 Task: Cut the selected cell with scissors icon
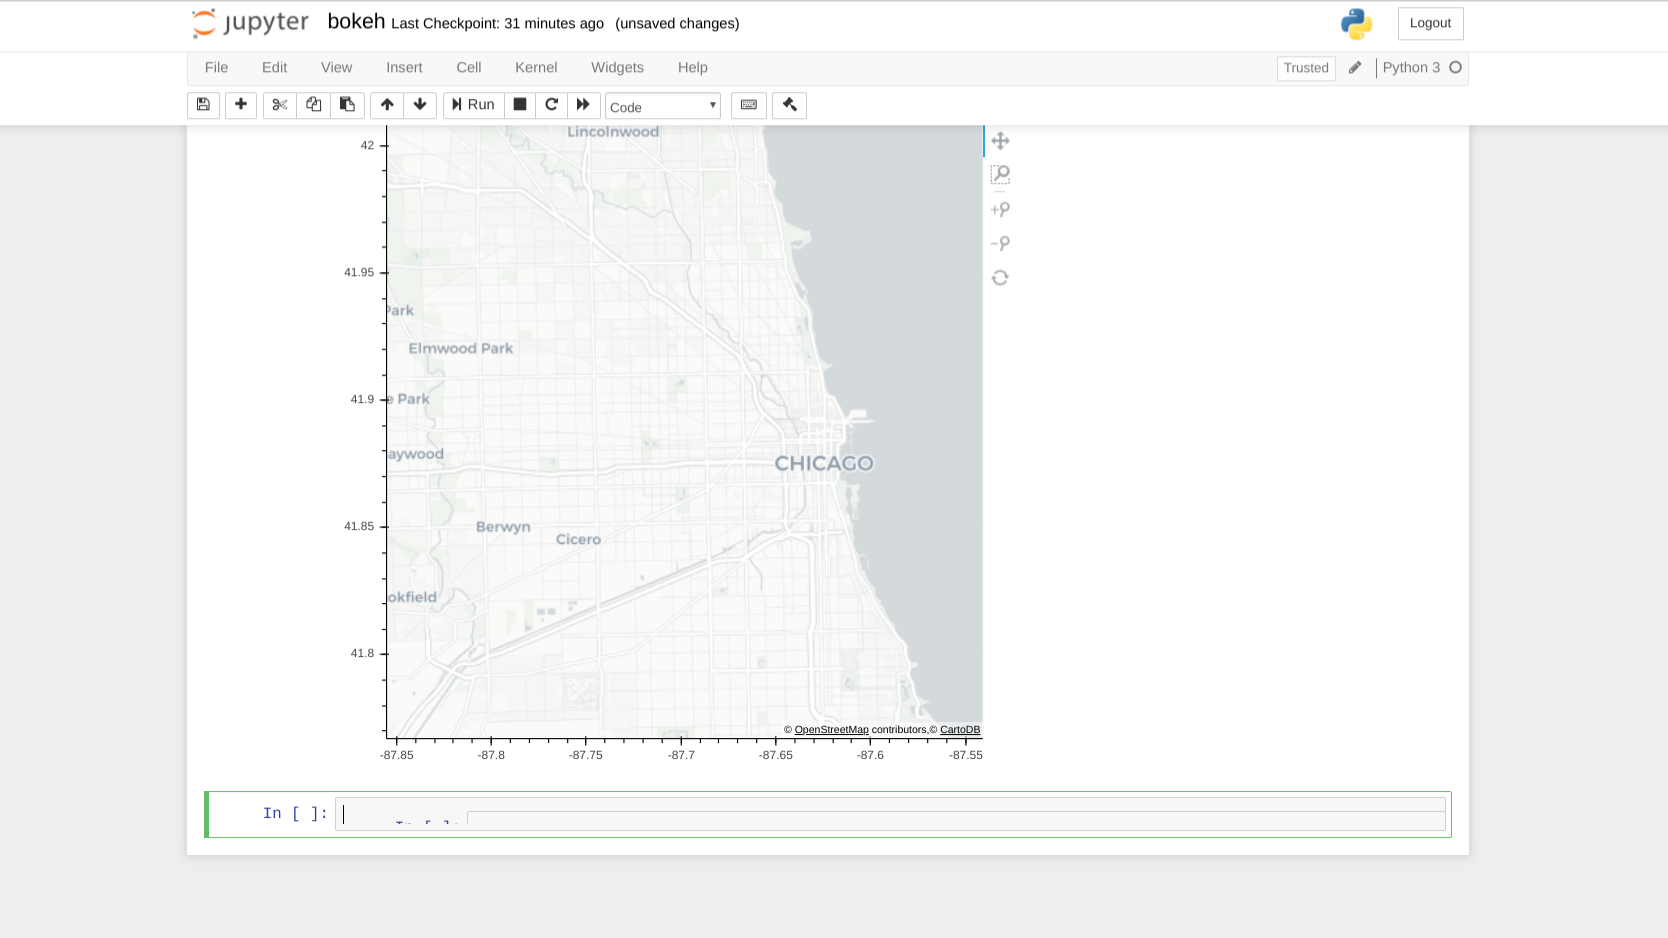[x=279, y=105]
